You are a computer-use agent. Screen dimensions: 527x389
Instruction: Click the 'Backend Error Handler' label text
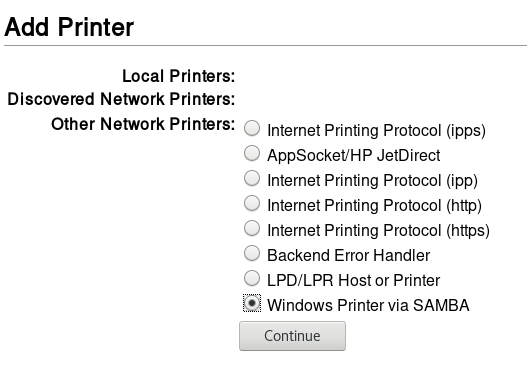(x=349, y=256)
